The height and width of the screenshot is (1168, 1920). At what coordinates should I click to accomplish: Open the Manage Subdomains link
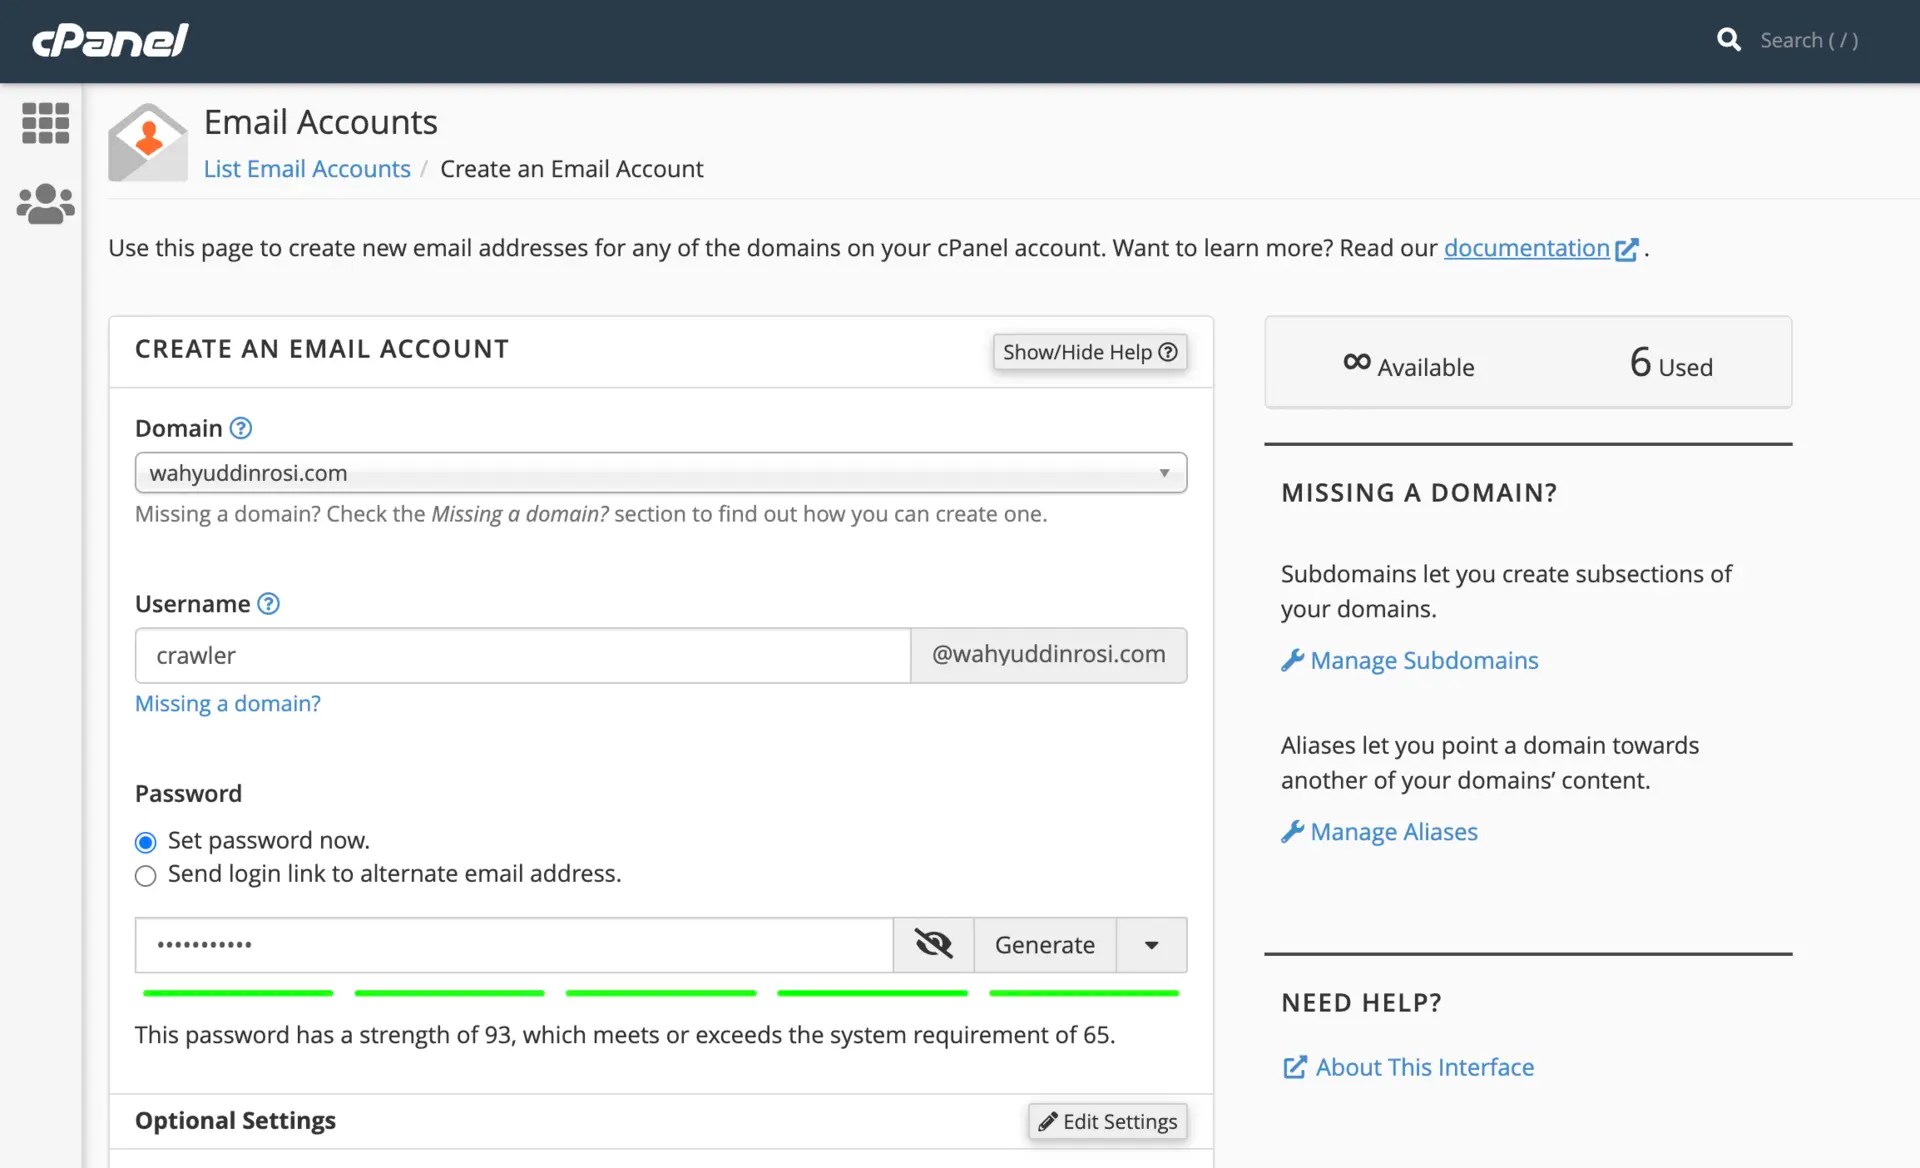[1423, 661]
